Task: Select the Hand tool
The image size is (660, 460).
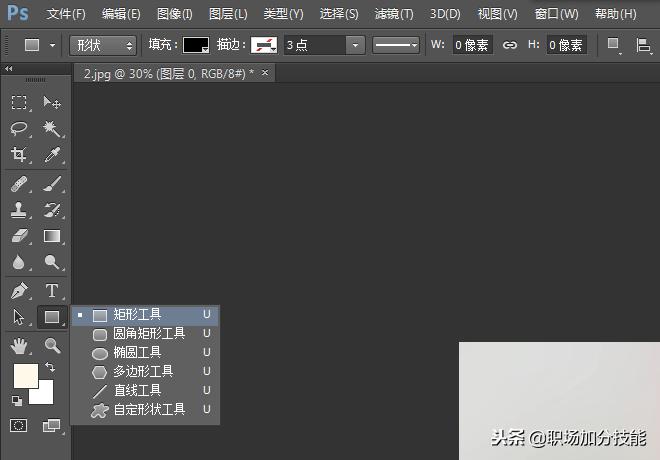Action: coord(19,346)
